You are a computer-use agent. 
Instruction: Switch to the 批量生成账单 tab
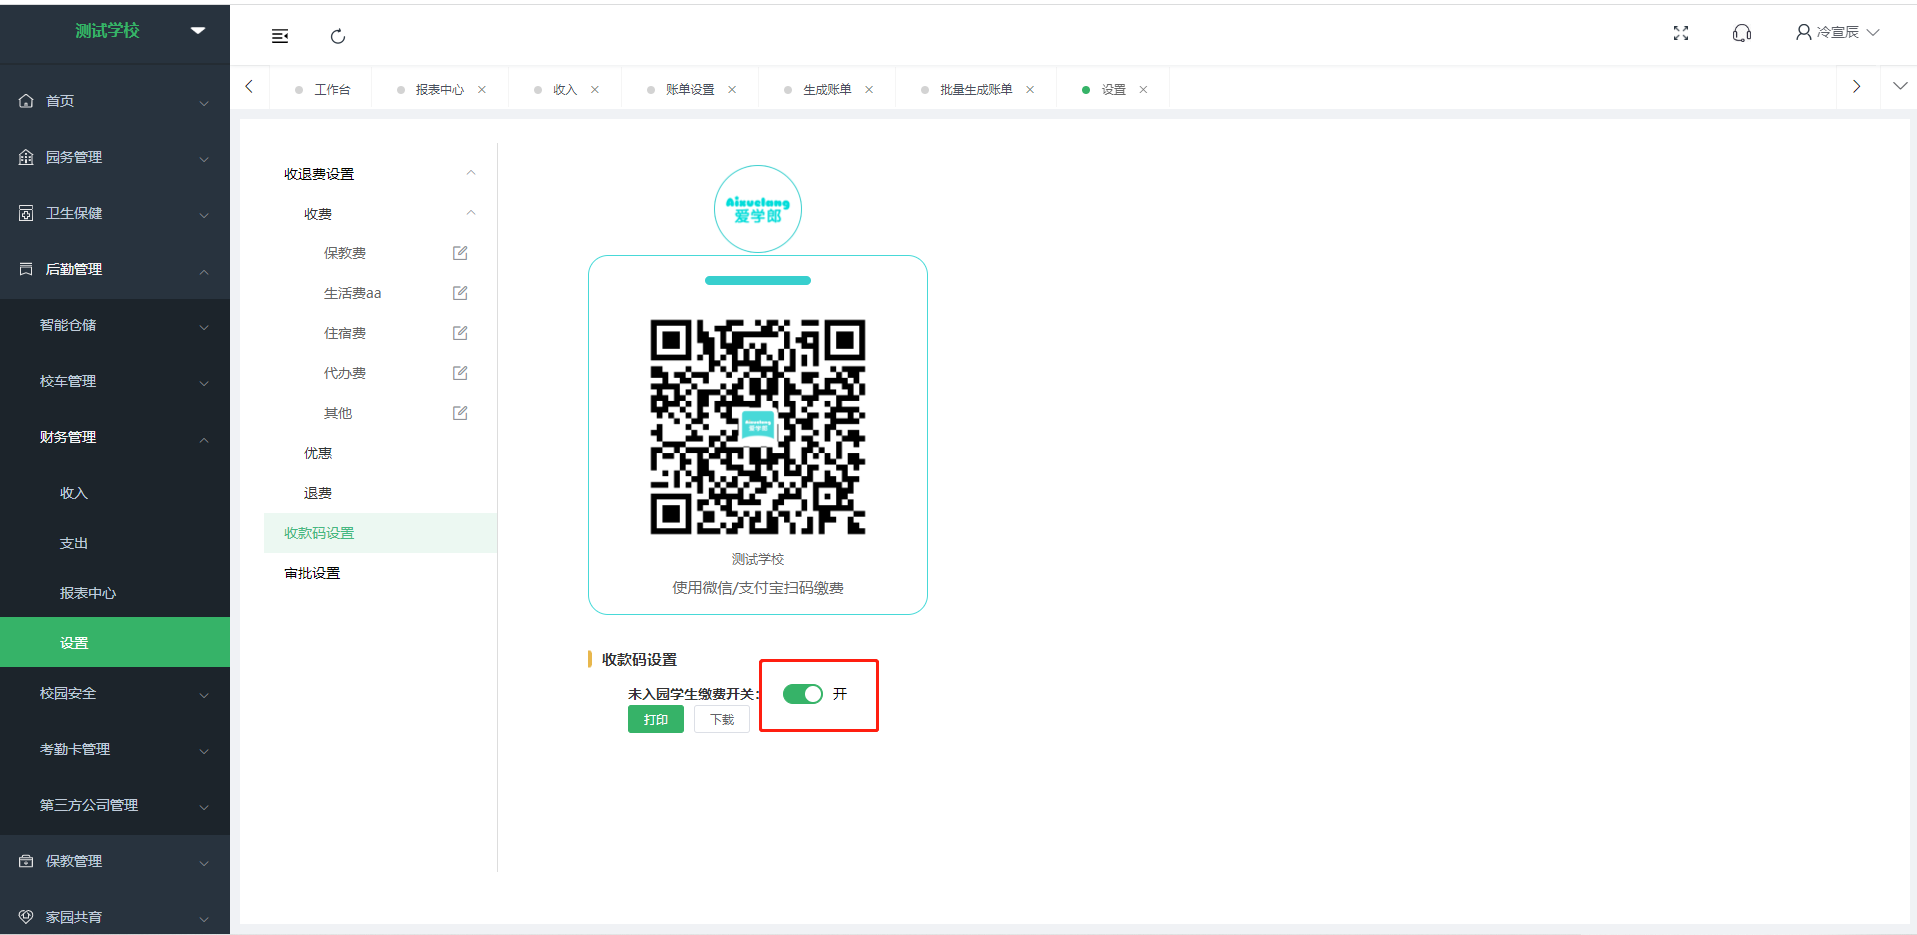coord(976,90)
